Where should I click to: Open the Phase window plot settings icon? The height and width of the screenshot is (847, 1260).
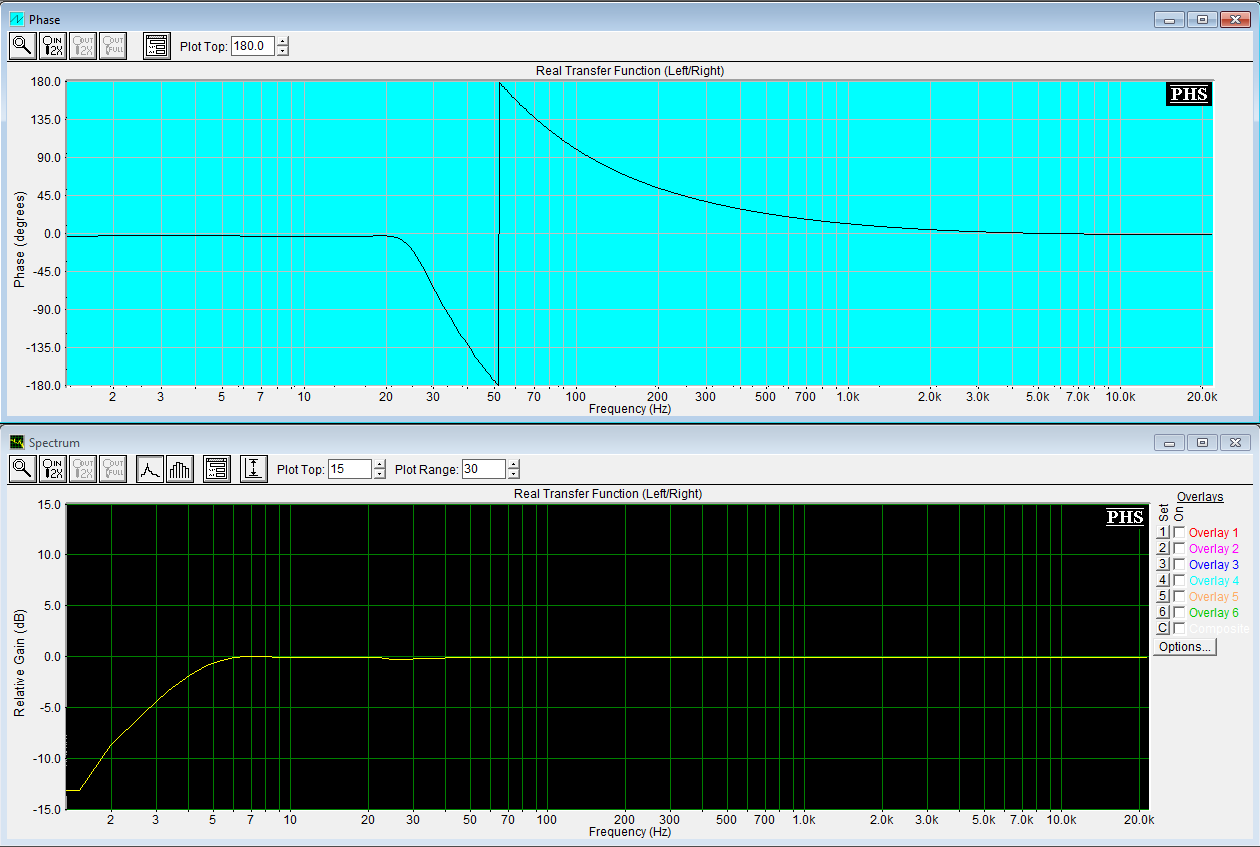pyautogui.click(x=157, y=45)
